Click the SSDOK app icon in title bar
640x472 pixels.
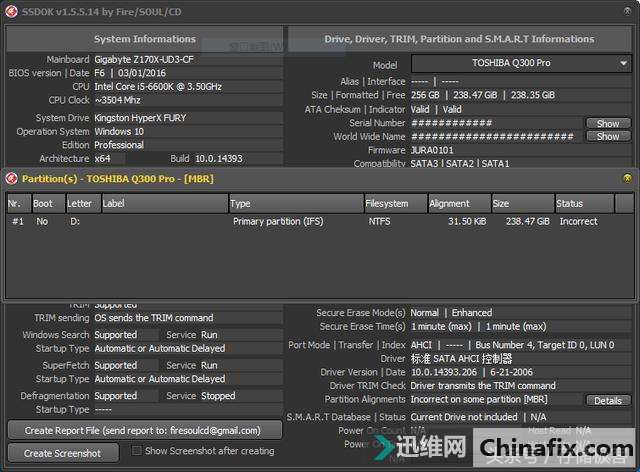pos(11,11)
